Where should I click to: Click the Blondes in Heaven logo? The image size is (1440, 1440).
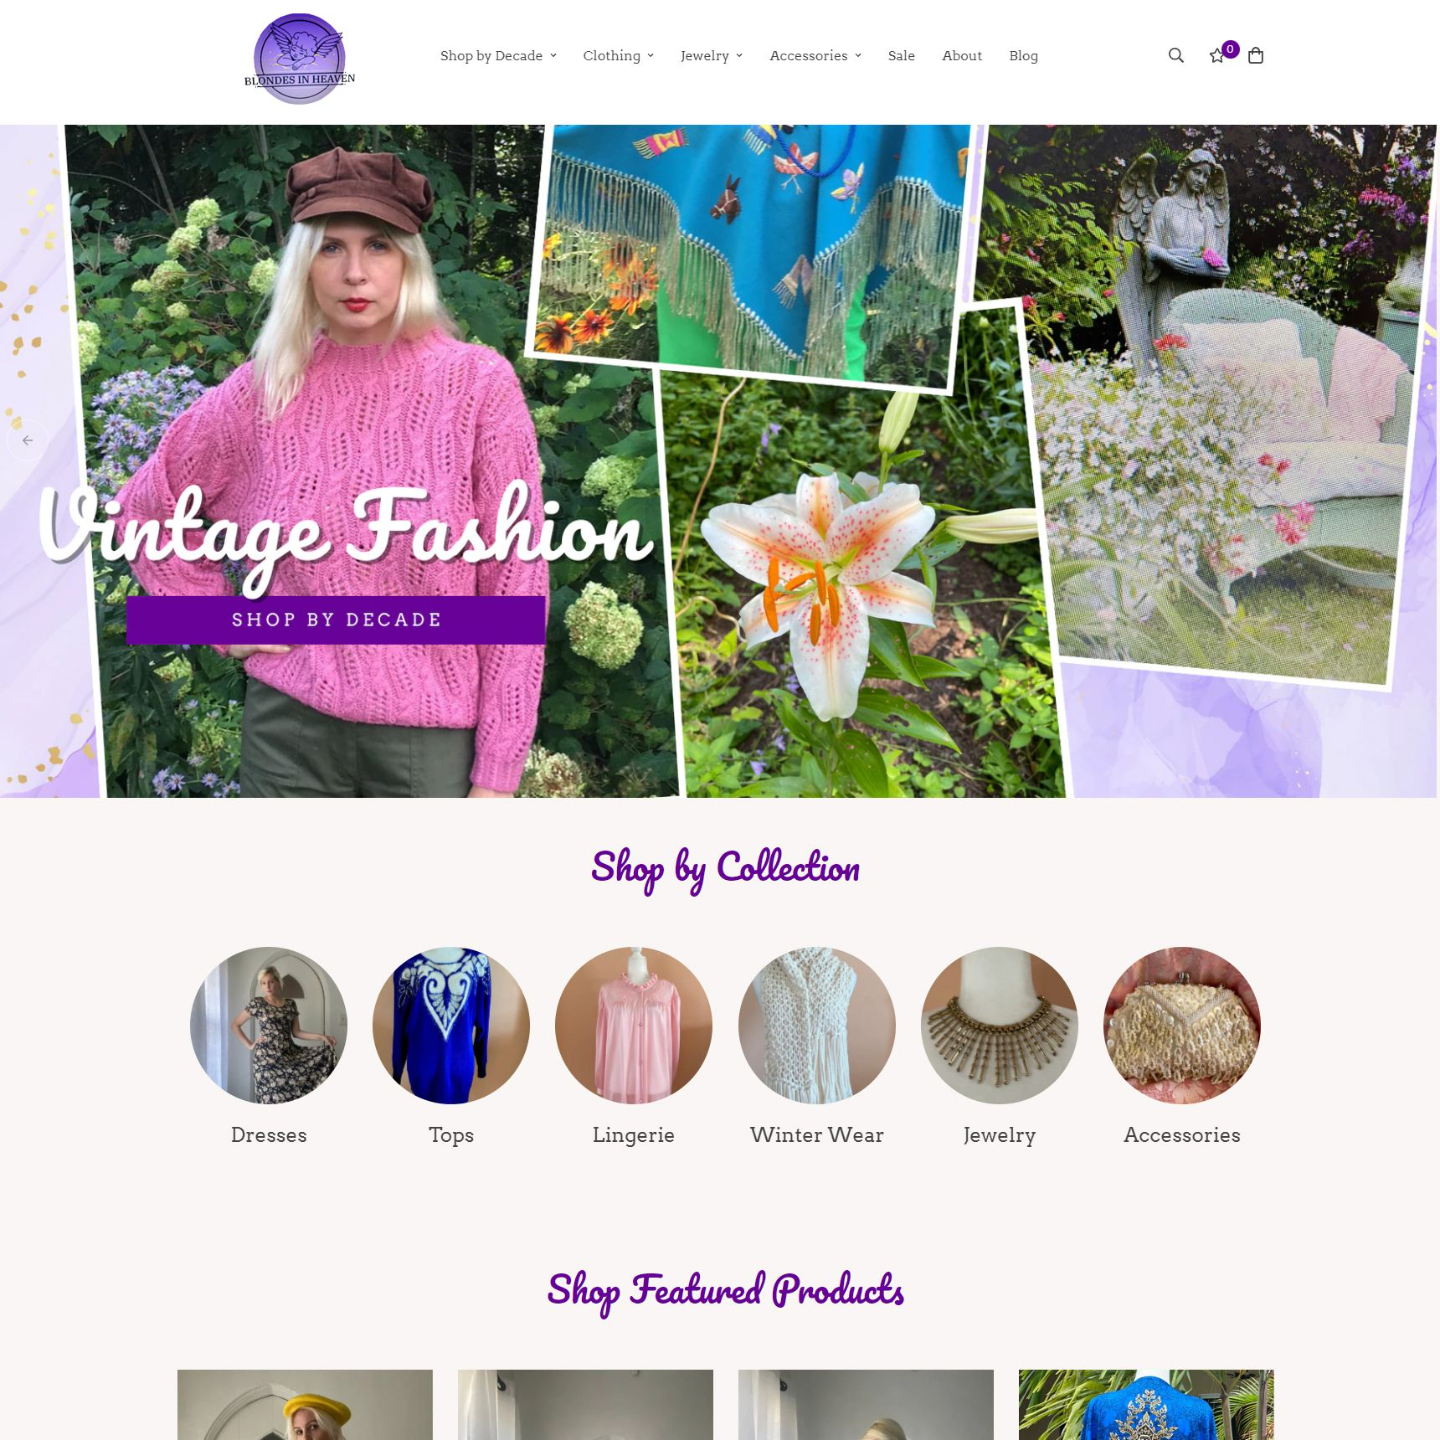[x=300, y=59]
